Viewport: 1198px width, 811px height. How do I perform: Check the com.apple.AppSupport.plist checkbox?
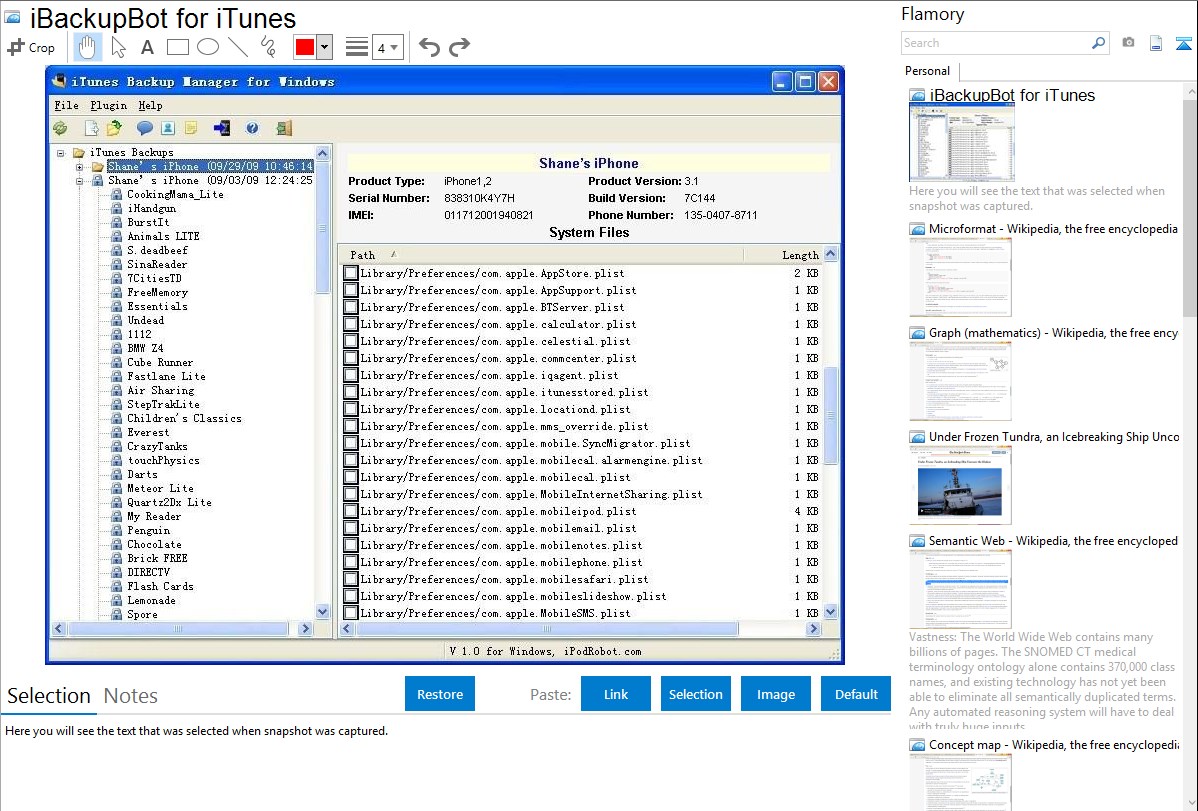click(351, 290)
